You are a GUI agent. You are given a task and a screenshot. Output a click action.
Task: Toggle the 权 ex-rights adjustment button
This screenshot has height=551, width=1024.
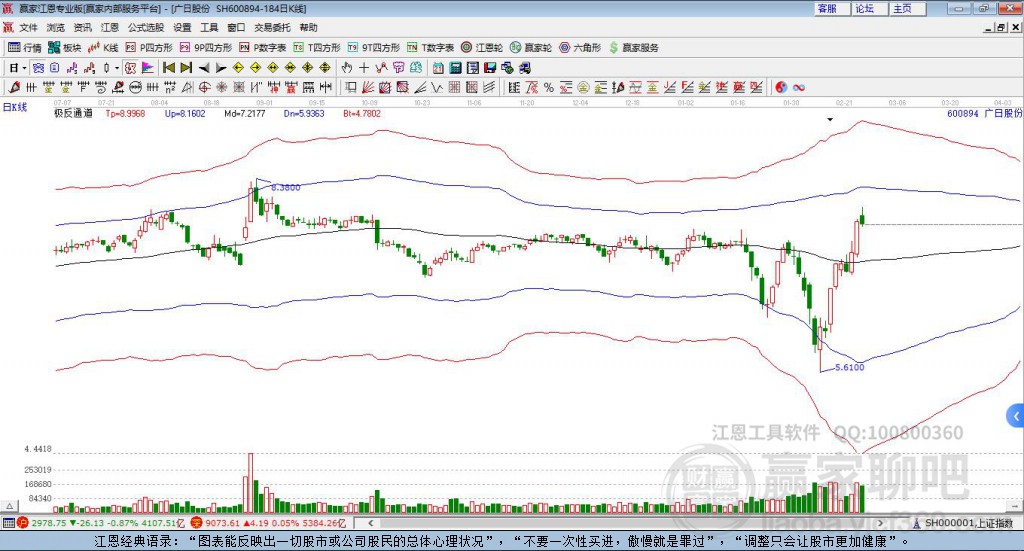click(131, 68)
